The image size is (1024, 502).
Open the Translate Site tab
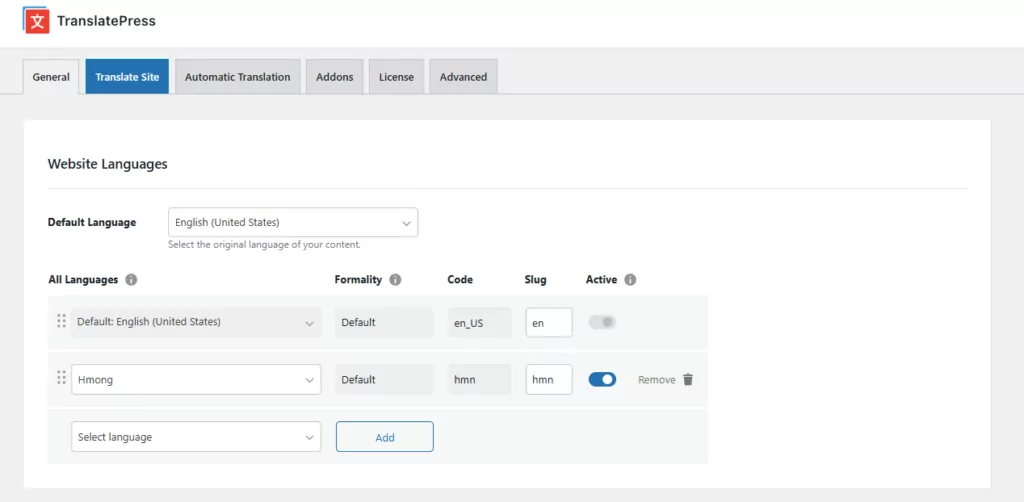(x=127, y=76)
